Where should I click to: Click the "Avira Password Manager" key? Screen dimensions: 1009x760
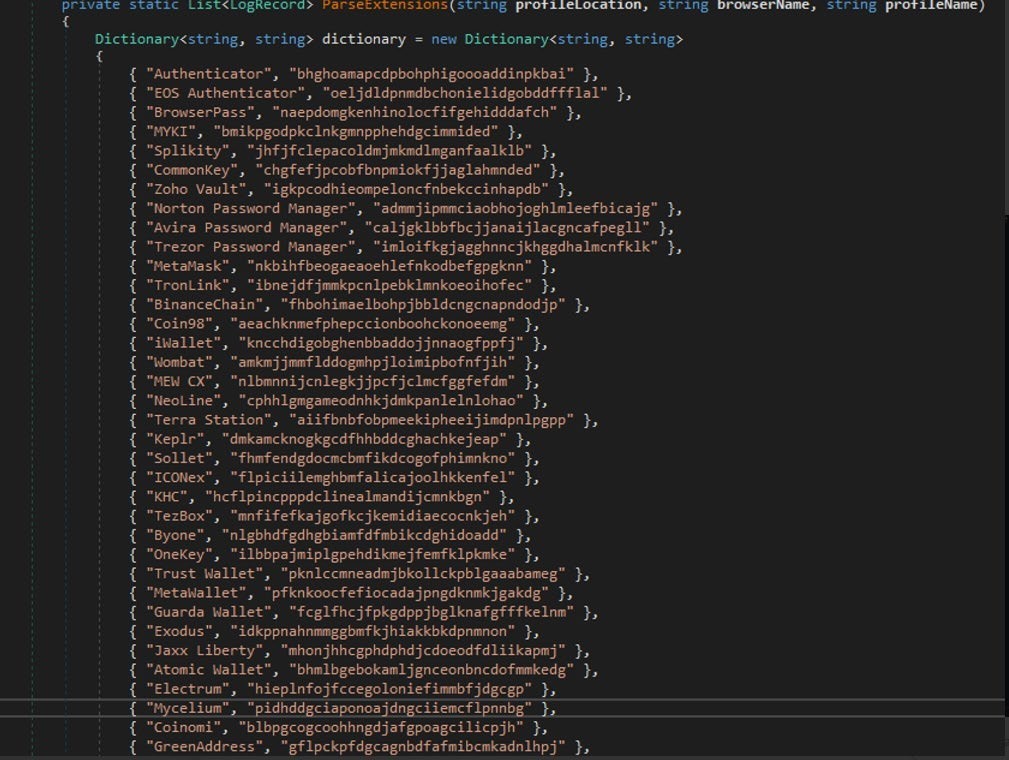pos(246,228)
